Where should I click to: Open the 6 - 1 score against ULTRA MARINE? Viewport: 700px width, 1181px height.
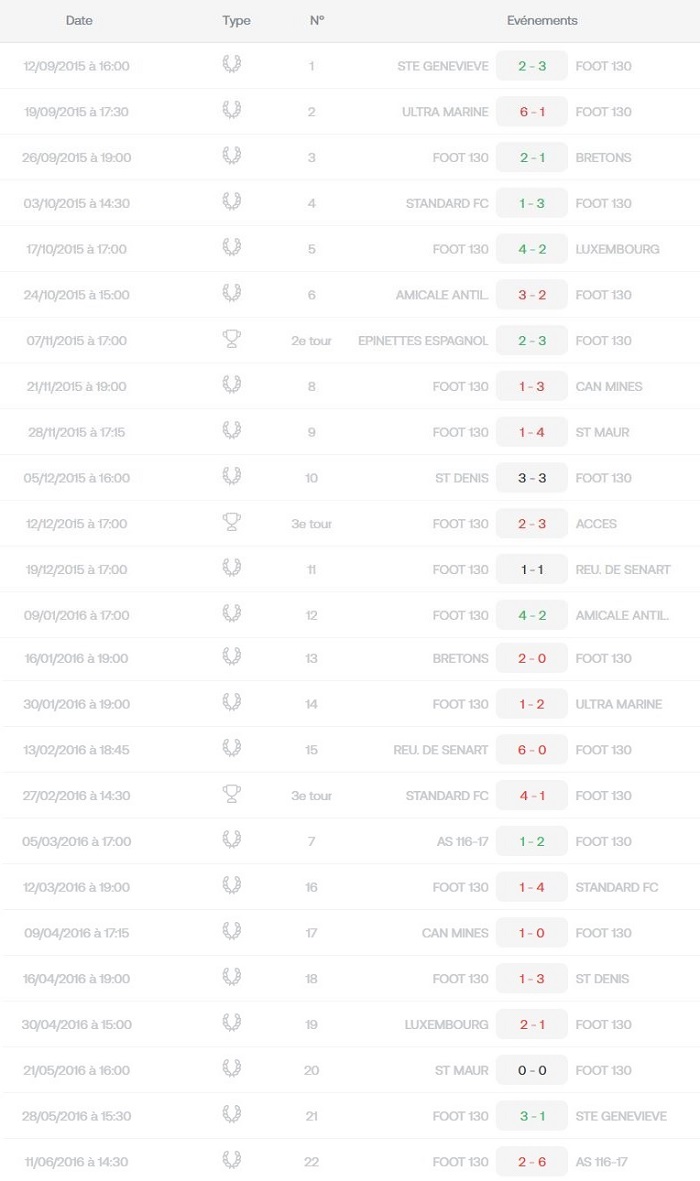532,111
